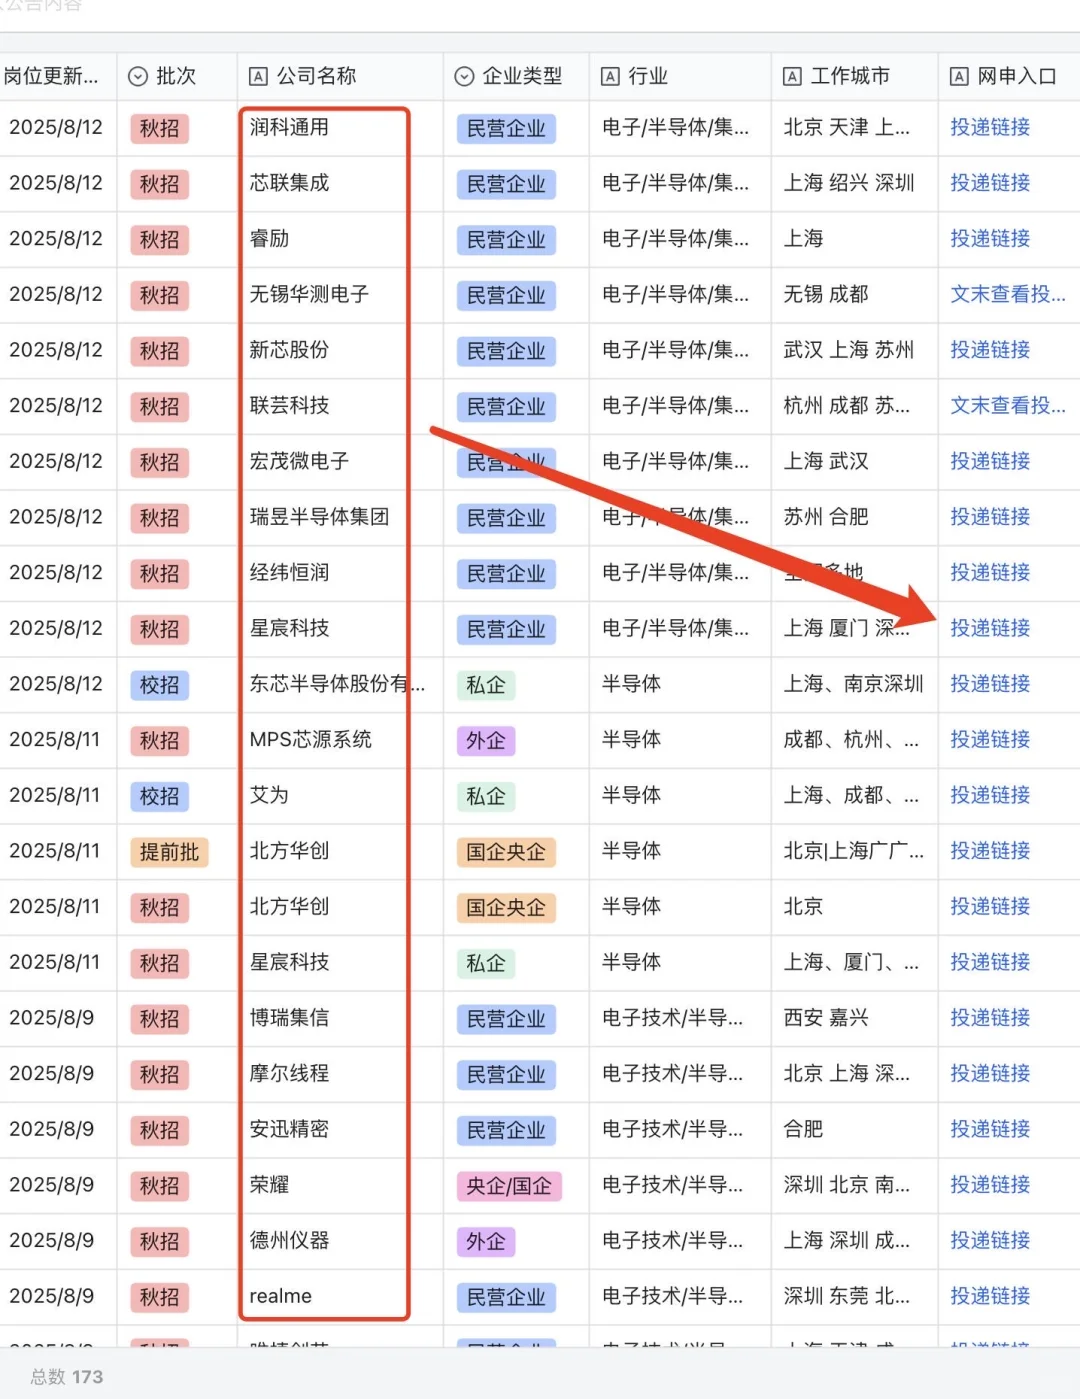Open 投递链接 for 荣耀
The image size is (1080, 1399).
[990, 1185]
